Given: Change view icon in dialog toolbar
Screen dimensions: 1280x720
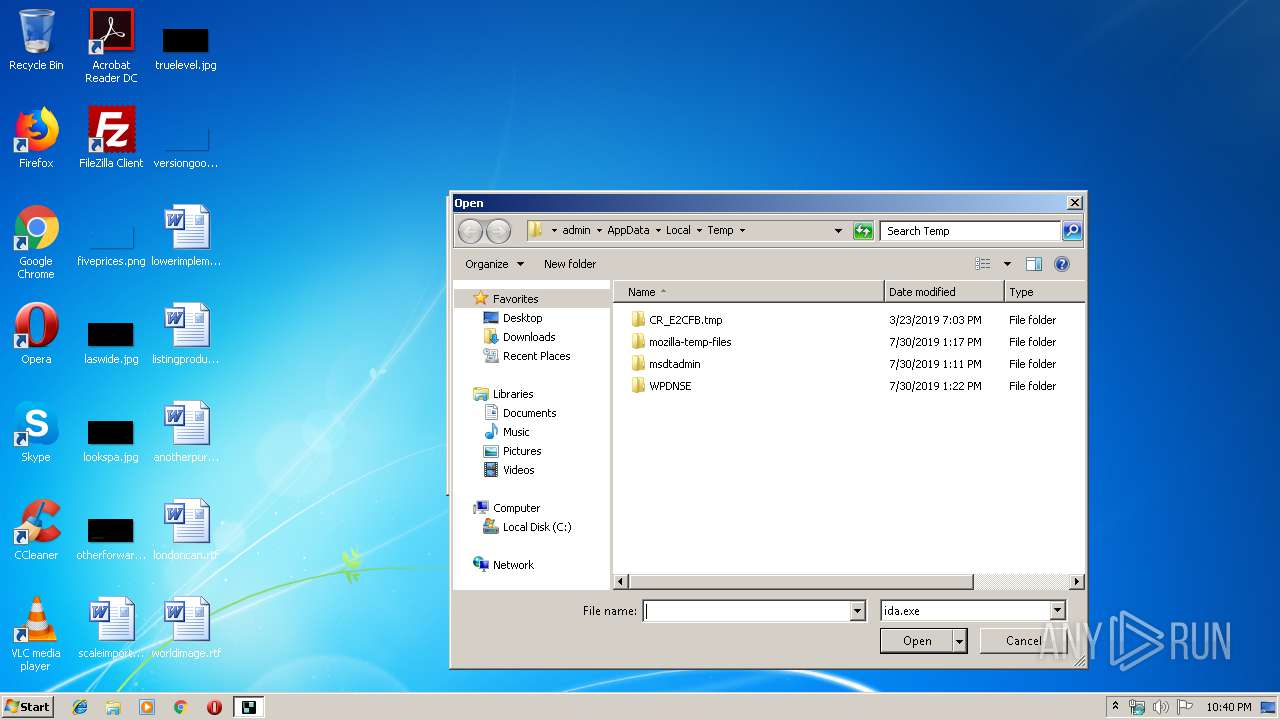Looking at the screenshot, I should coord(983,264).
